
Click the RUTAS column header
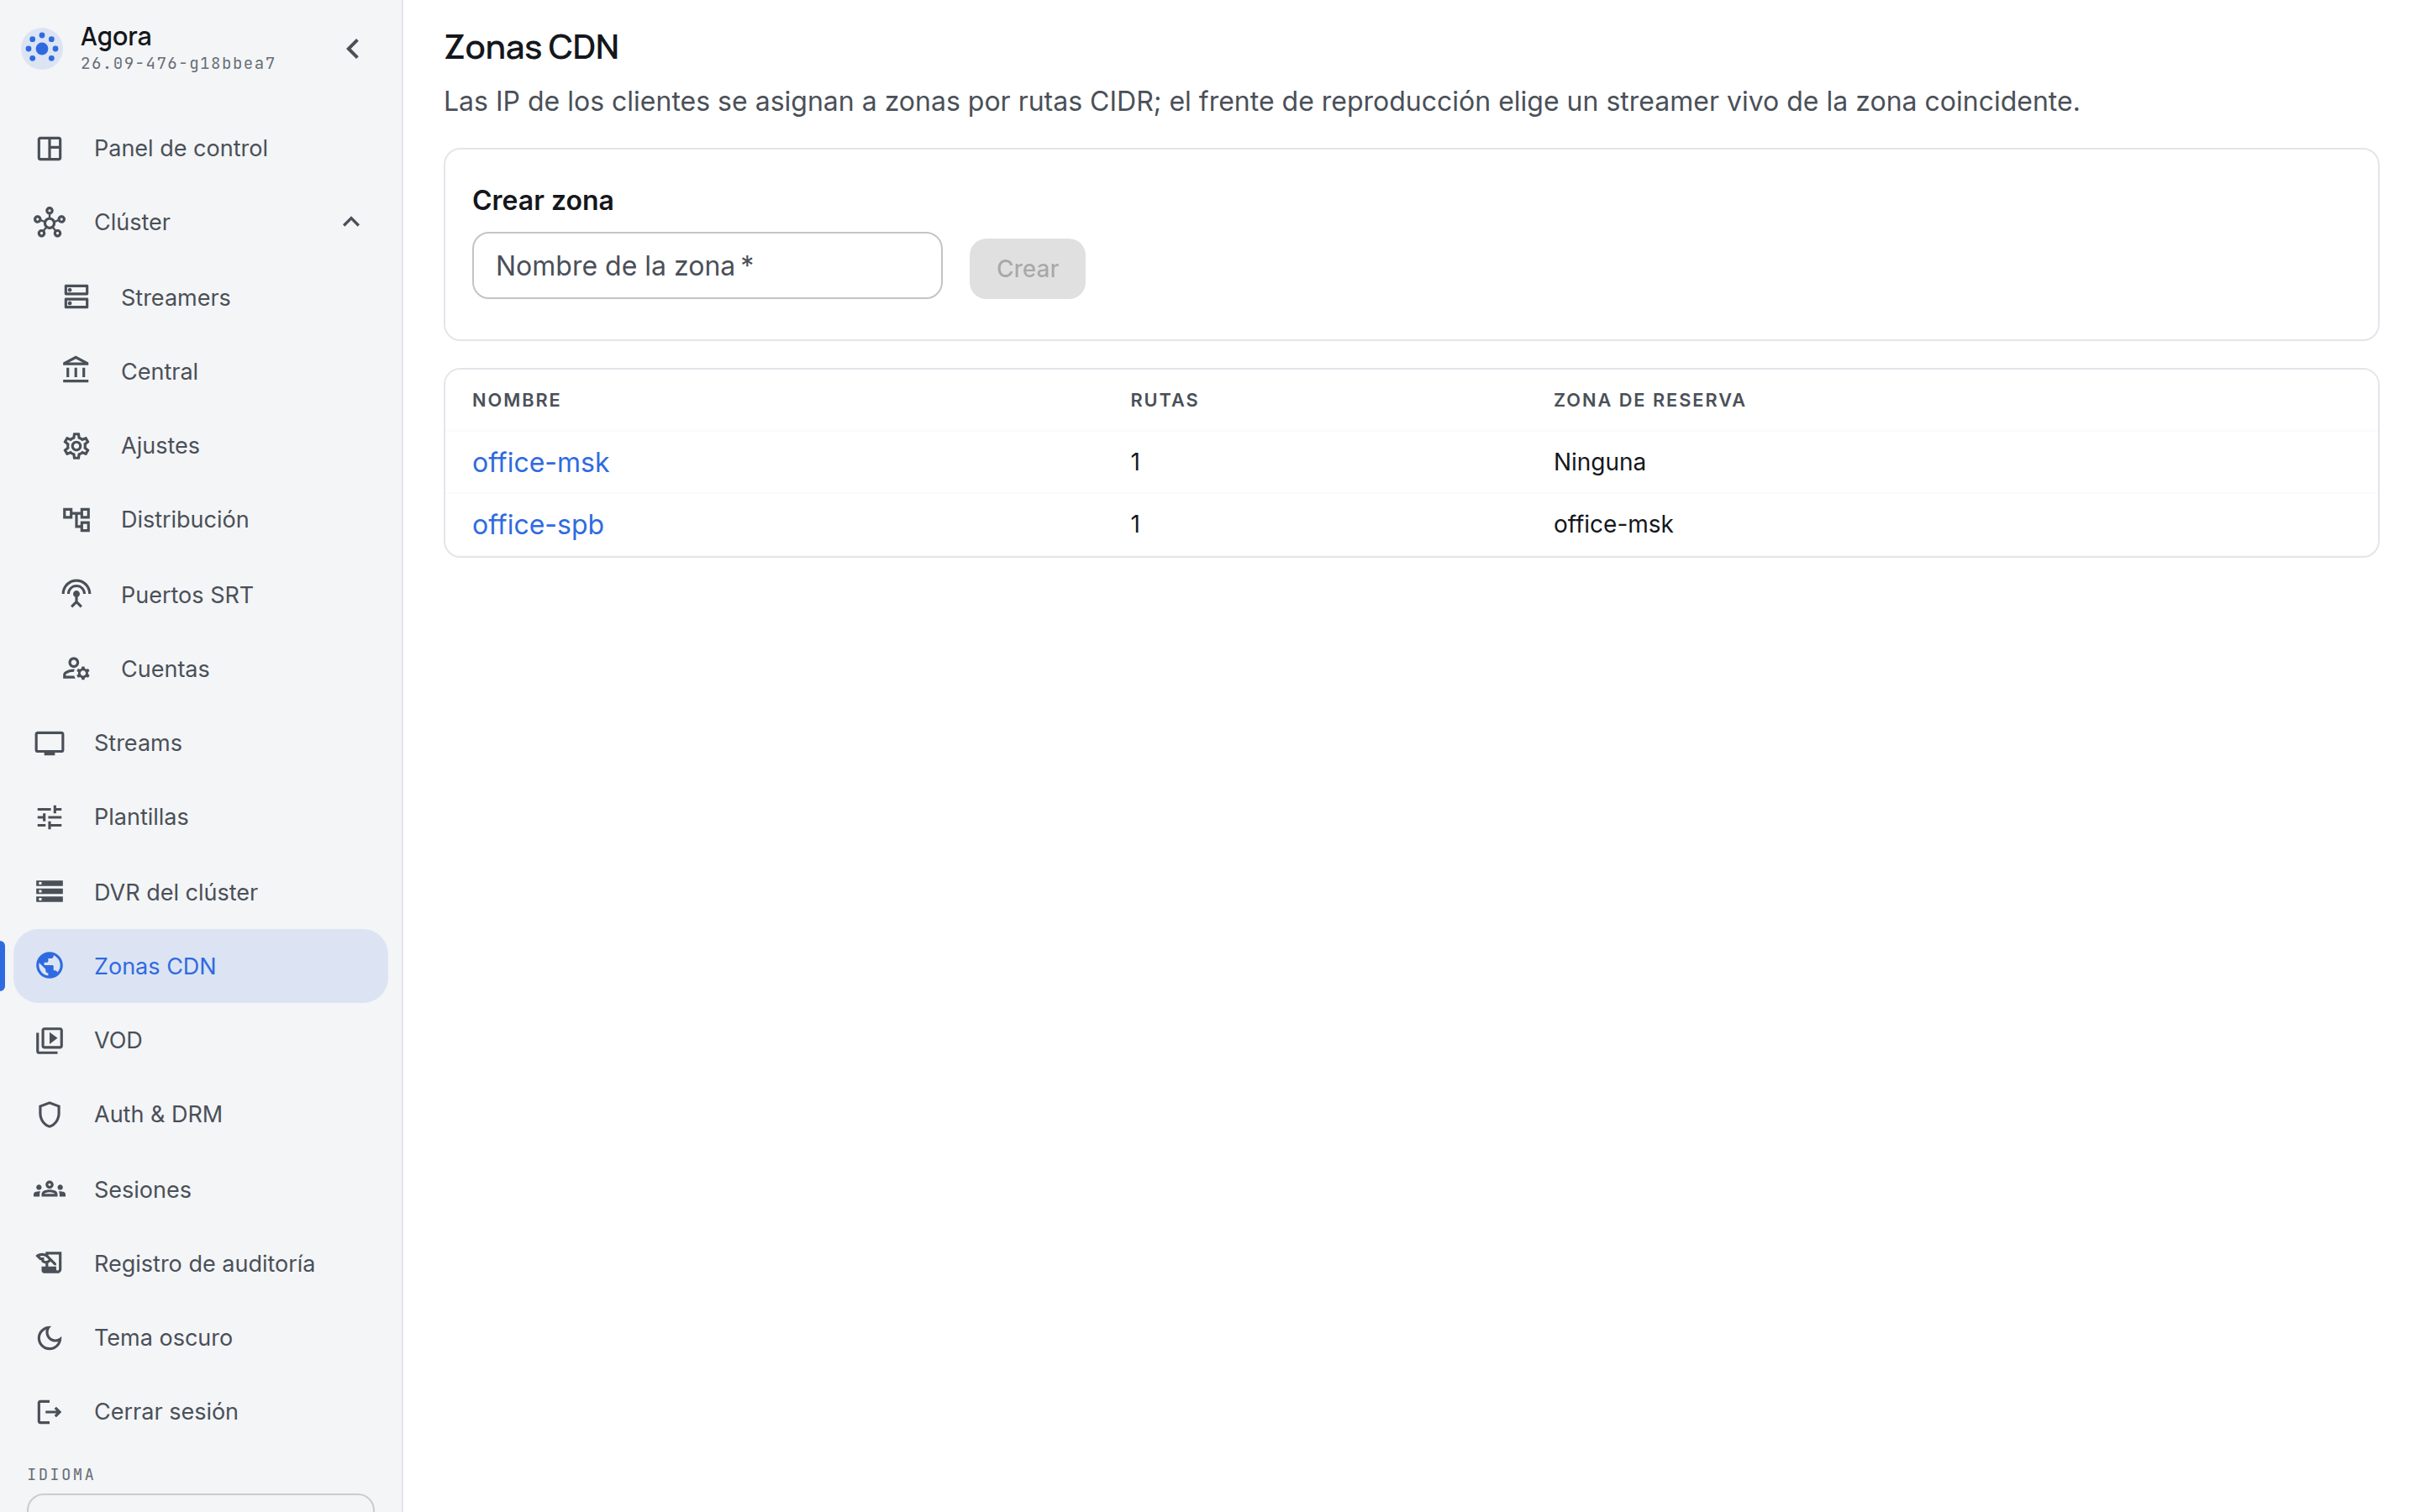coord(1164,400)
